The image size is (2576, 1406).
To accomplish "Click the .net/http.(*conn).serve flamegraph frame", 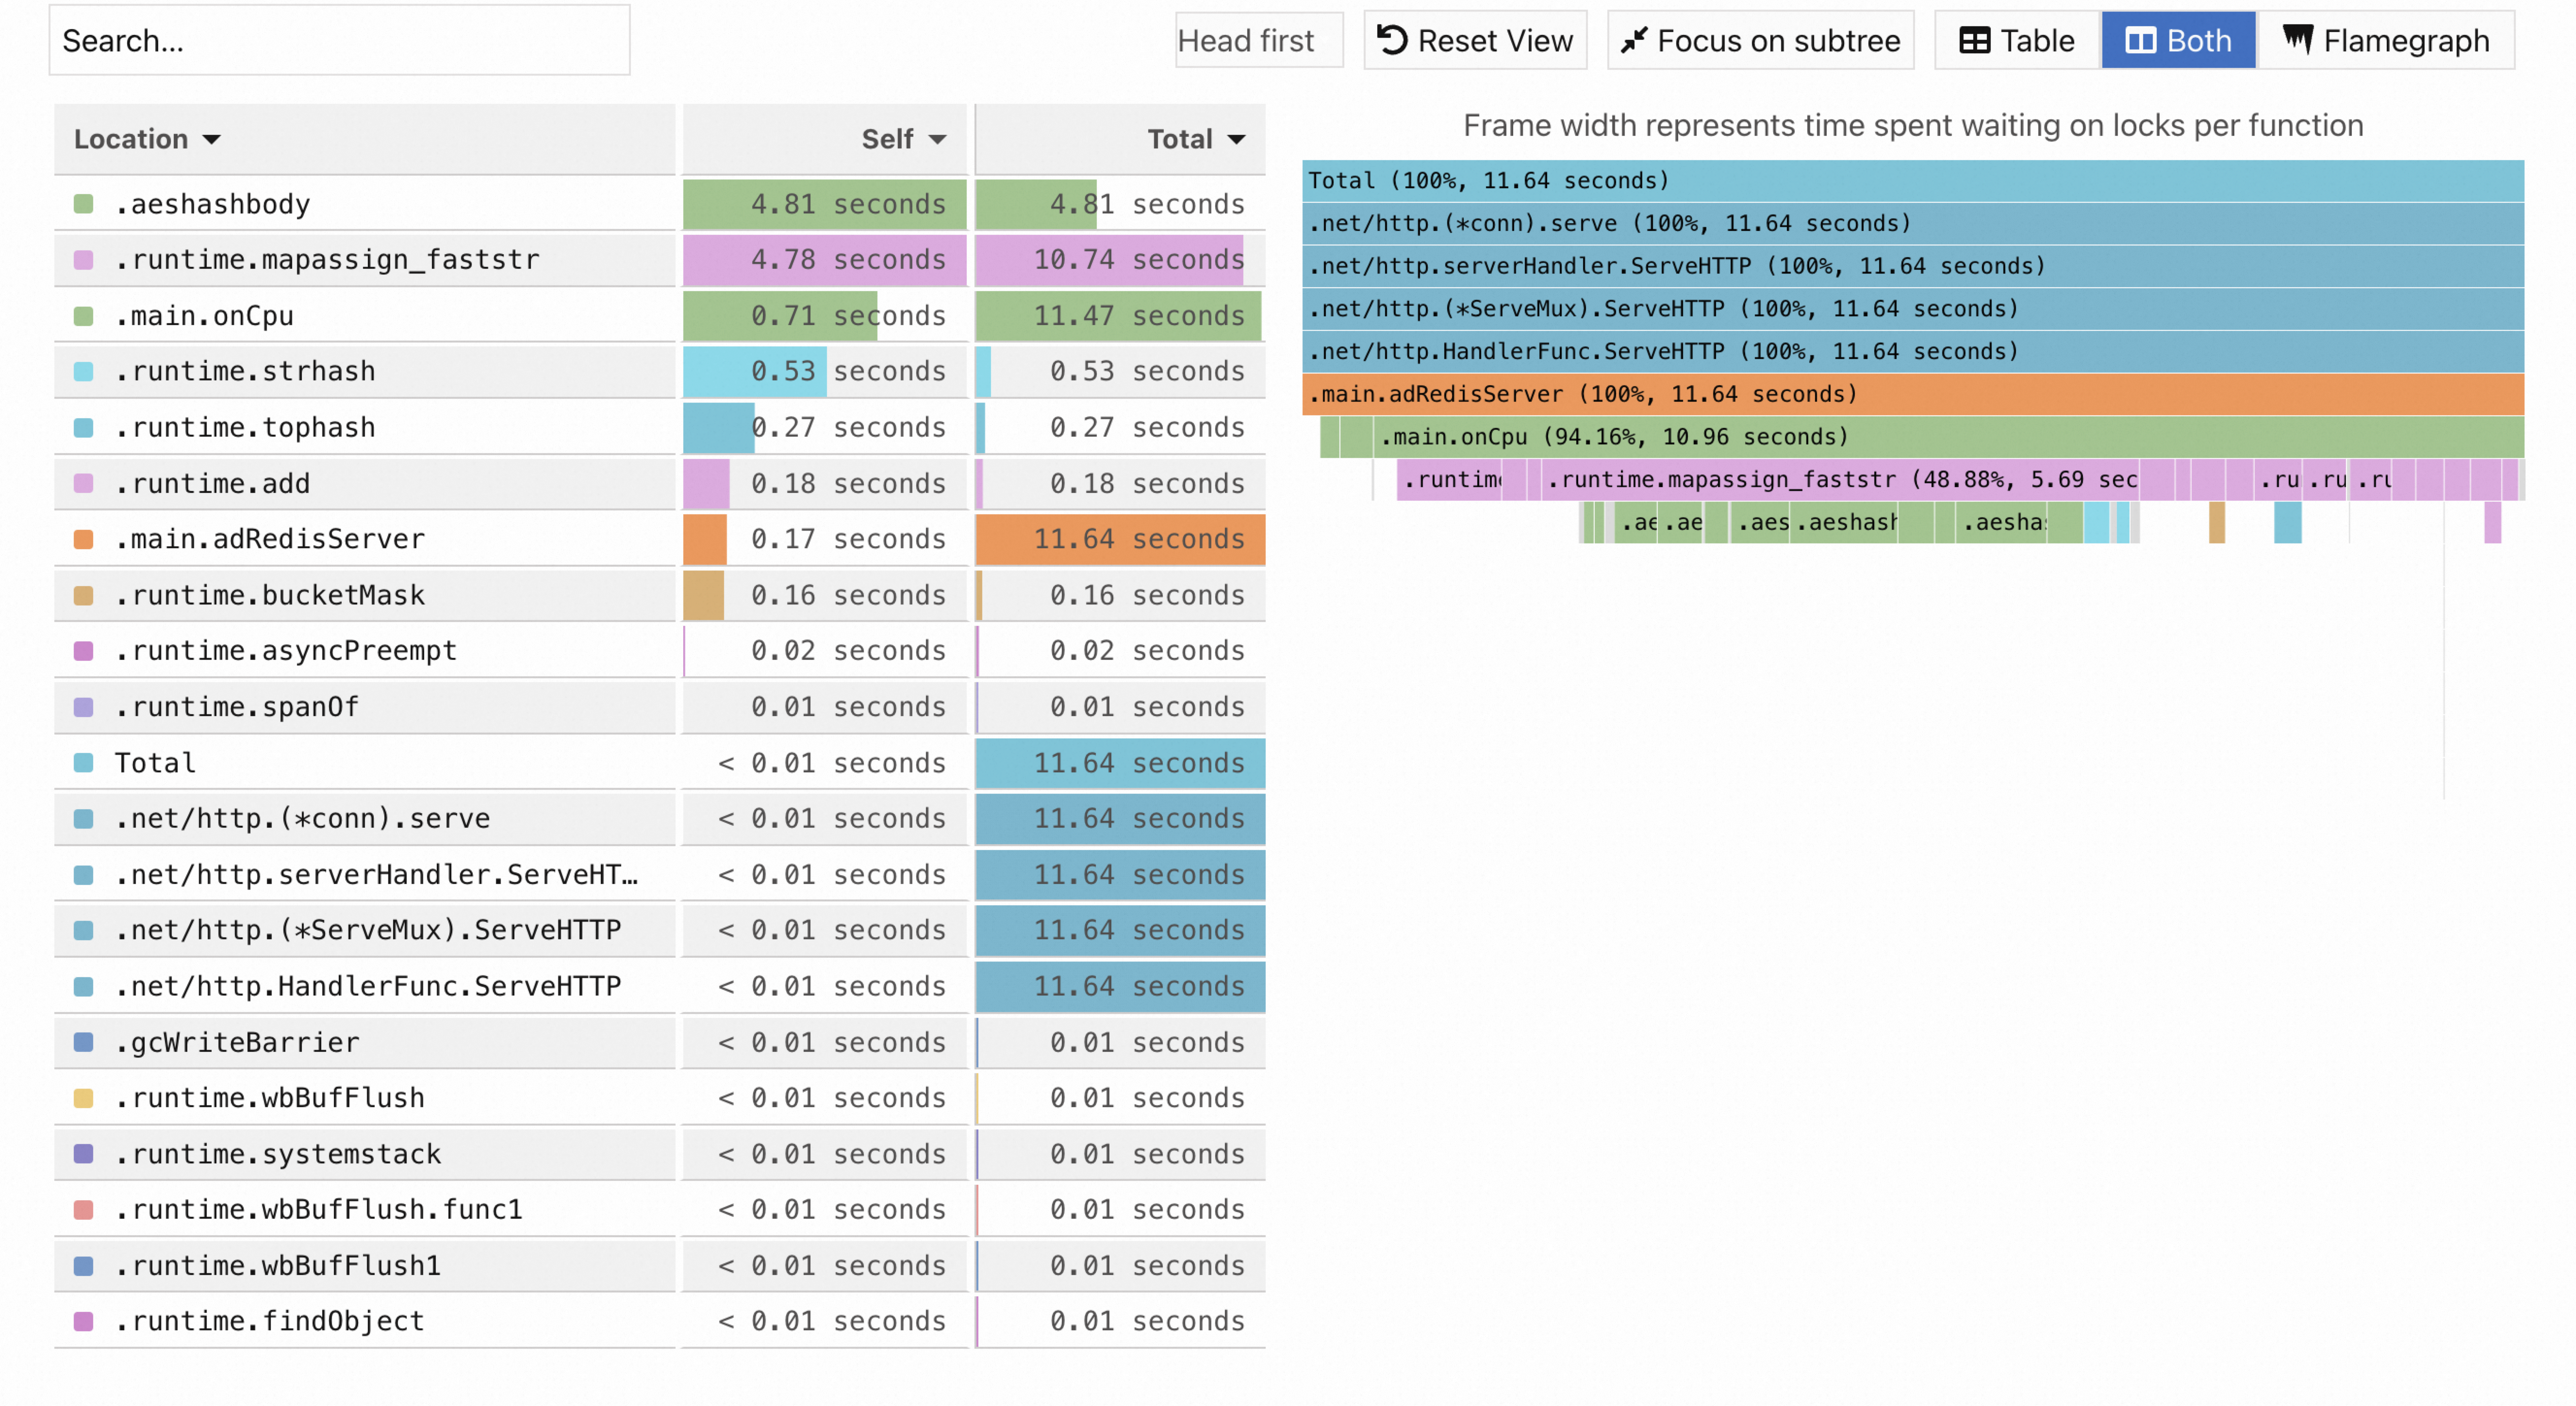I will click(x=1913, y=223).
